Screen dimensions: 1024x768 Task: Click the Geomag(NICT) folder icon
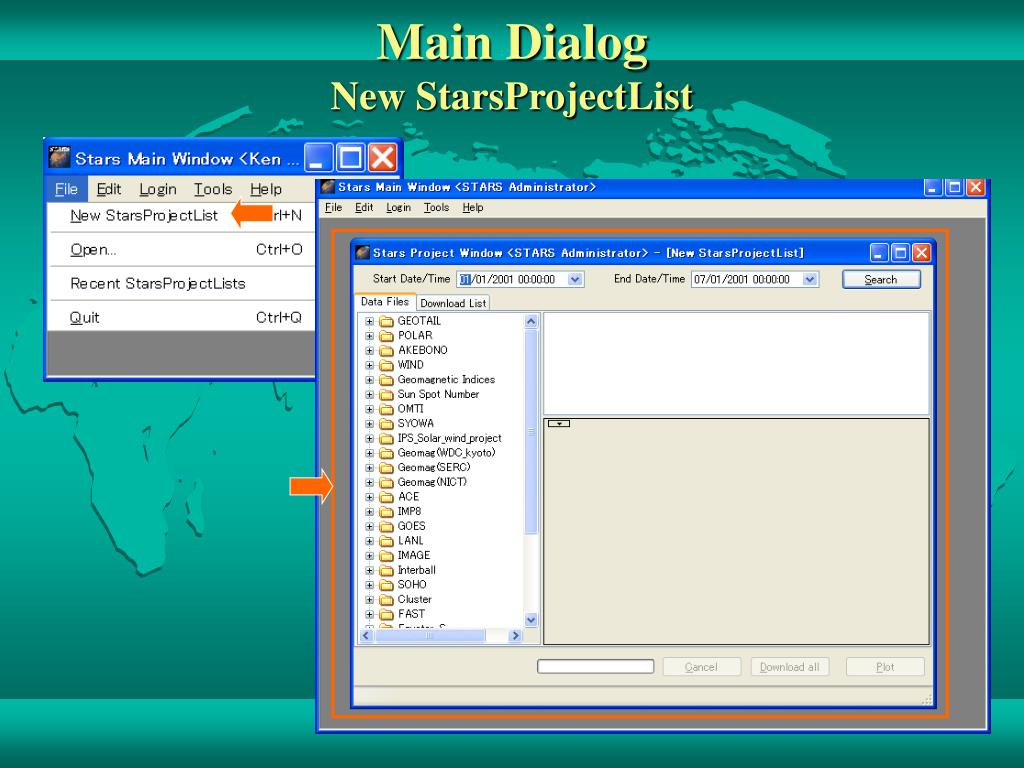click(387, 482)
